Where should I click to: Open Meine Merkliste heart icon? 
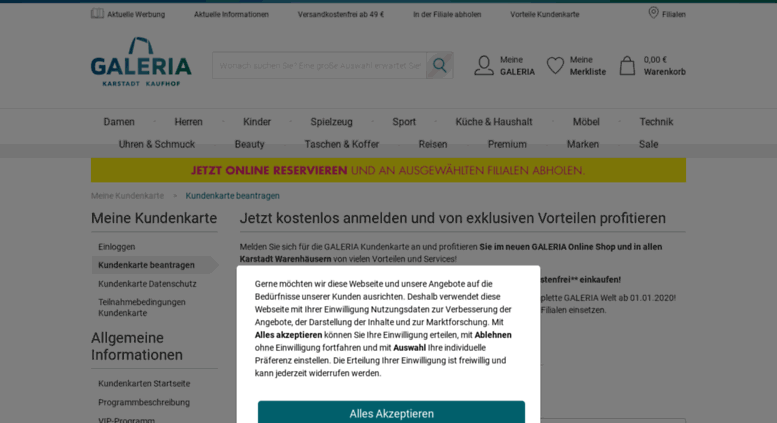[555, 65]
